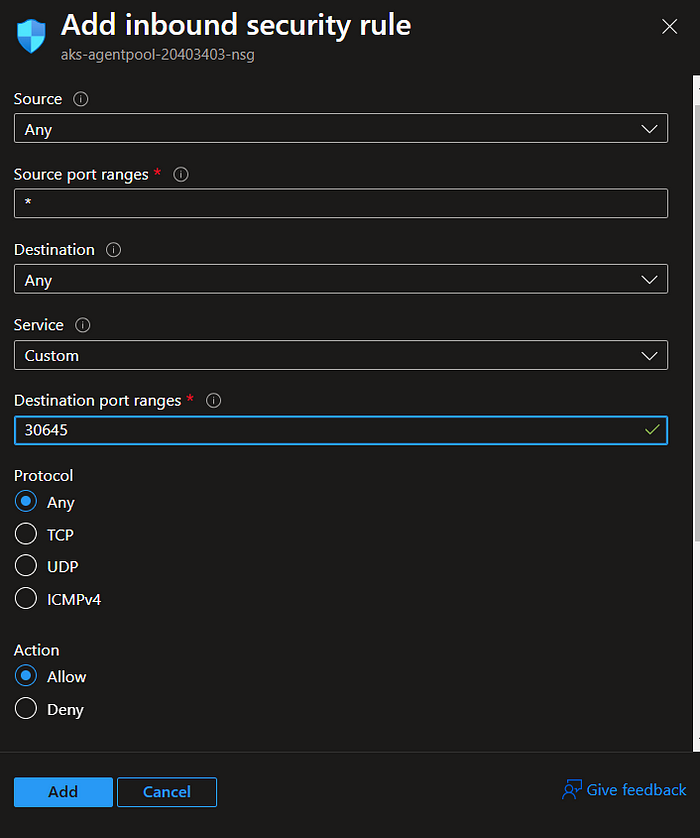
Task: Click the info icon next to Service
Action: (83, 325)
